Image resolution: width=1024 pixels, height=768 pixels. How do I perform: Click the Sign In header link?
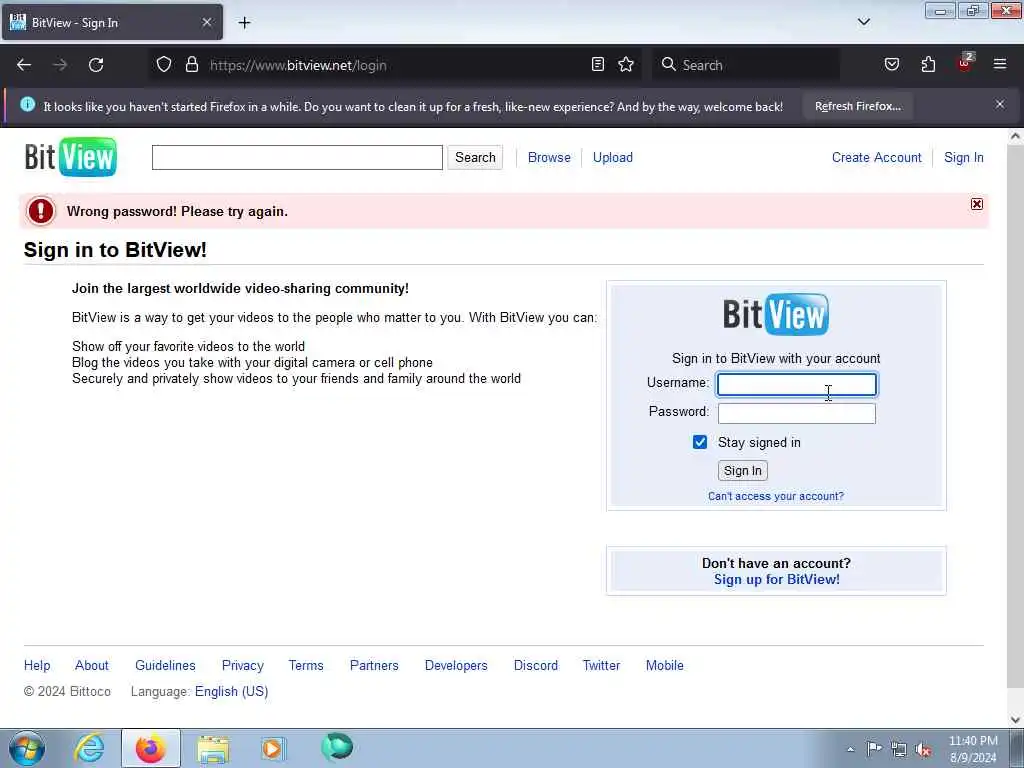963,157
